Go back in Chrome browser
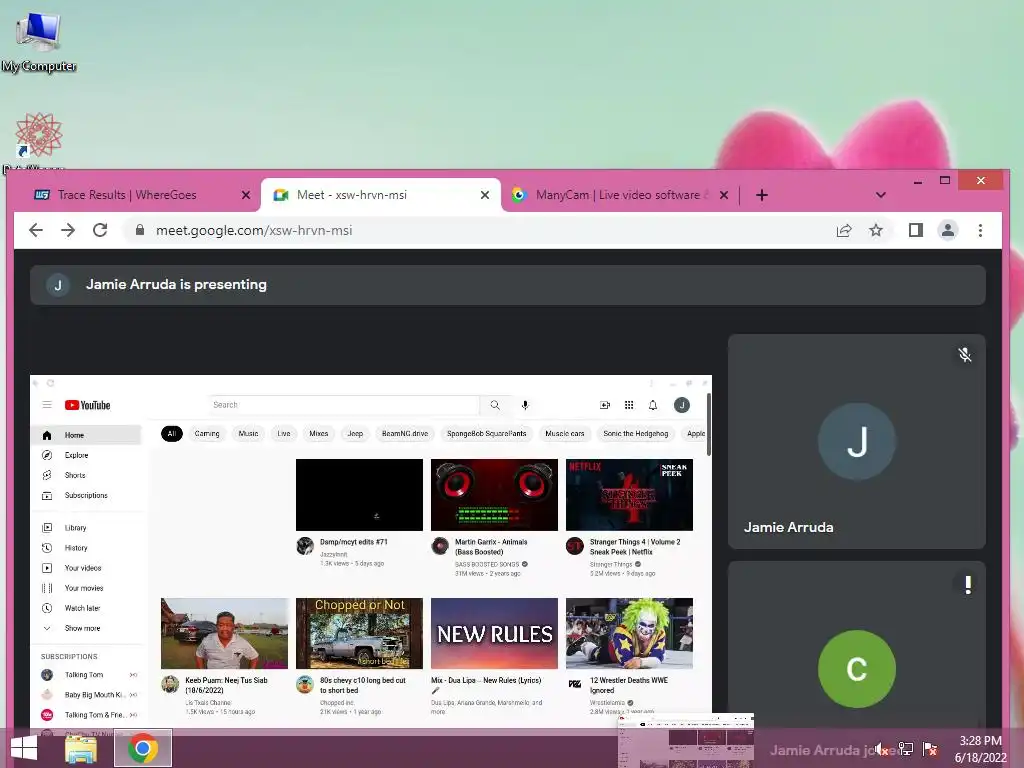This screenshot has height=768, width=1024. pyautogui.click(x=36, y=230)
